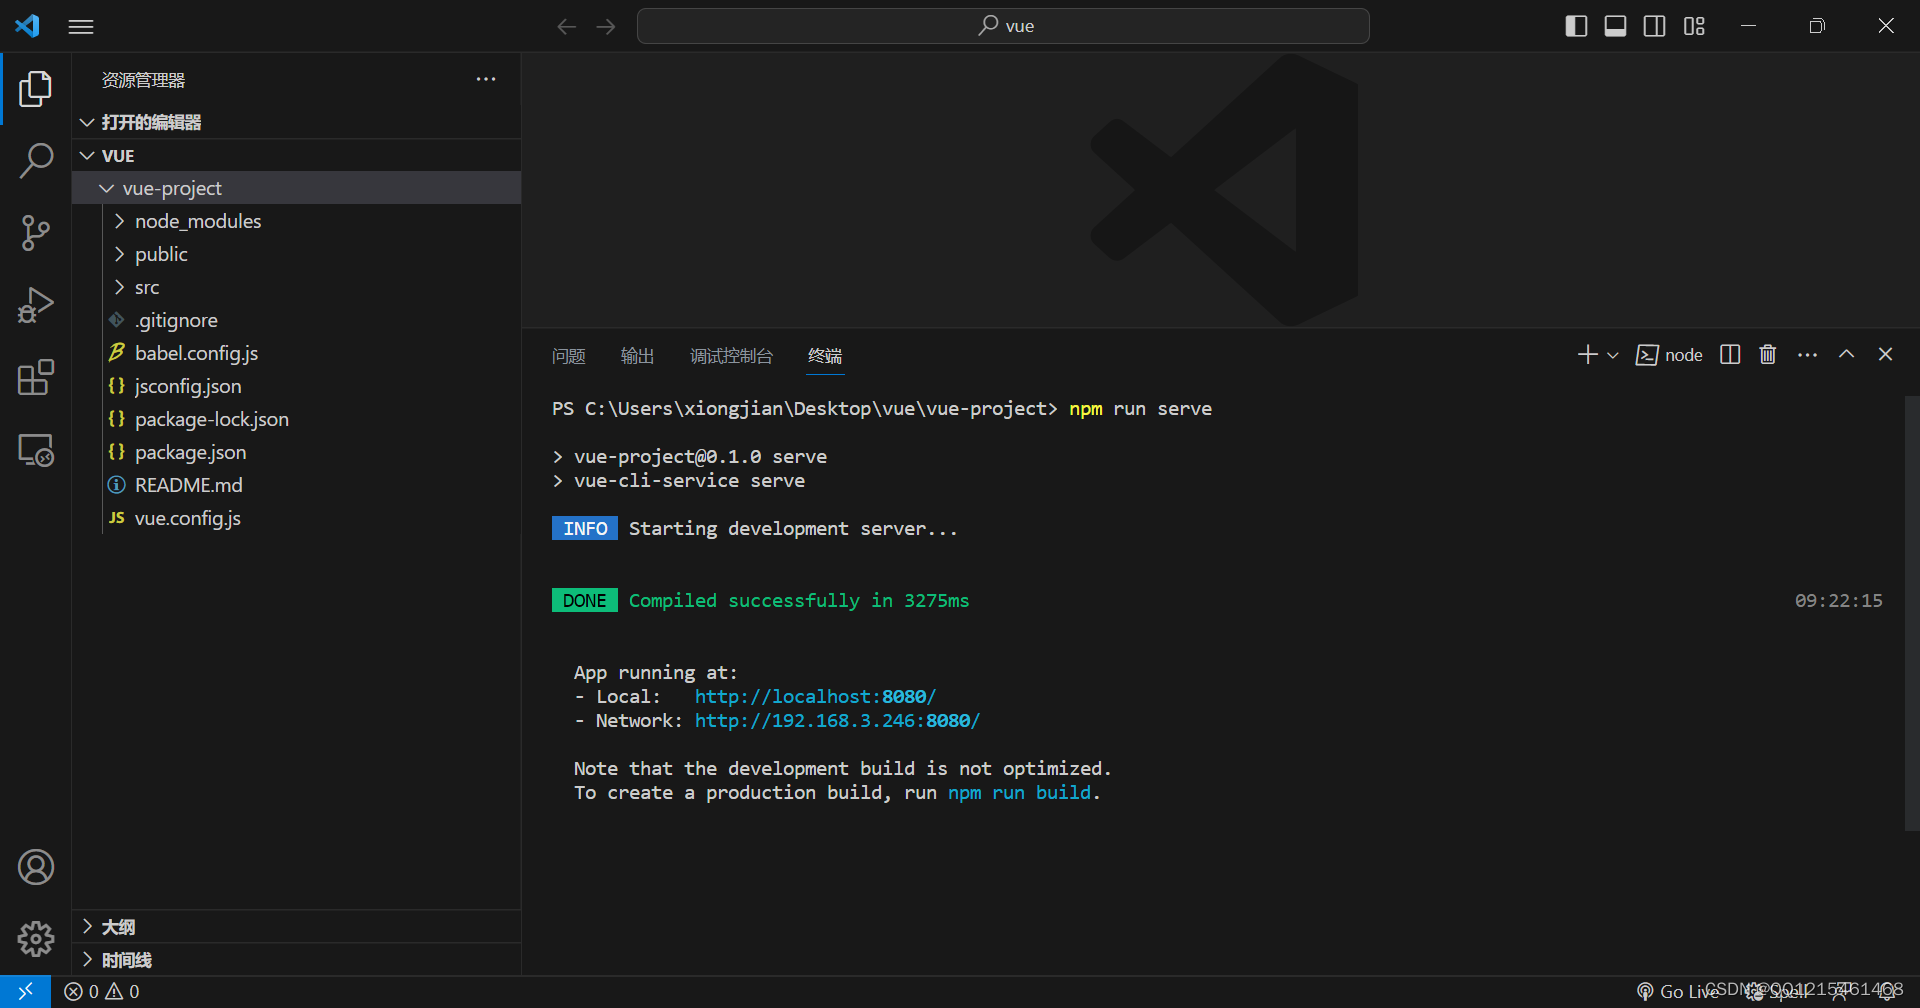
Task: Click the 'npm run build' text in terminal
Action: [x=1019, y=793]
